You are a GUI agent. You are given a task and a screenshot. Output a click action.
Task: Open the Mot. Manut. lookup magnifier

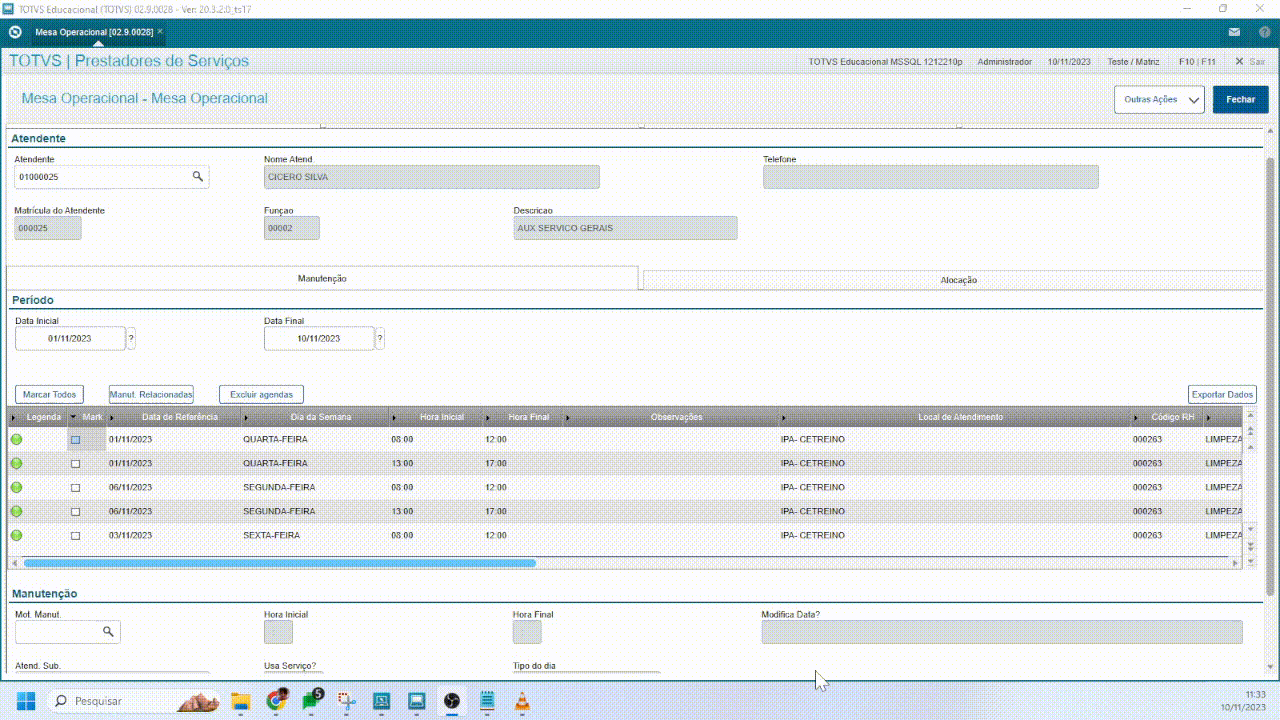pos(108,632)
